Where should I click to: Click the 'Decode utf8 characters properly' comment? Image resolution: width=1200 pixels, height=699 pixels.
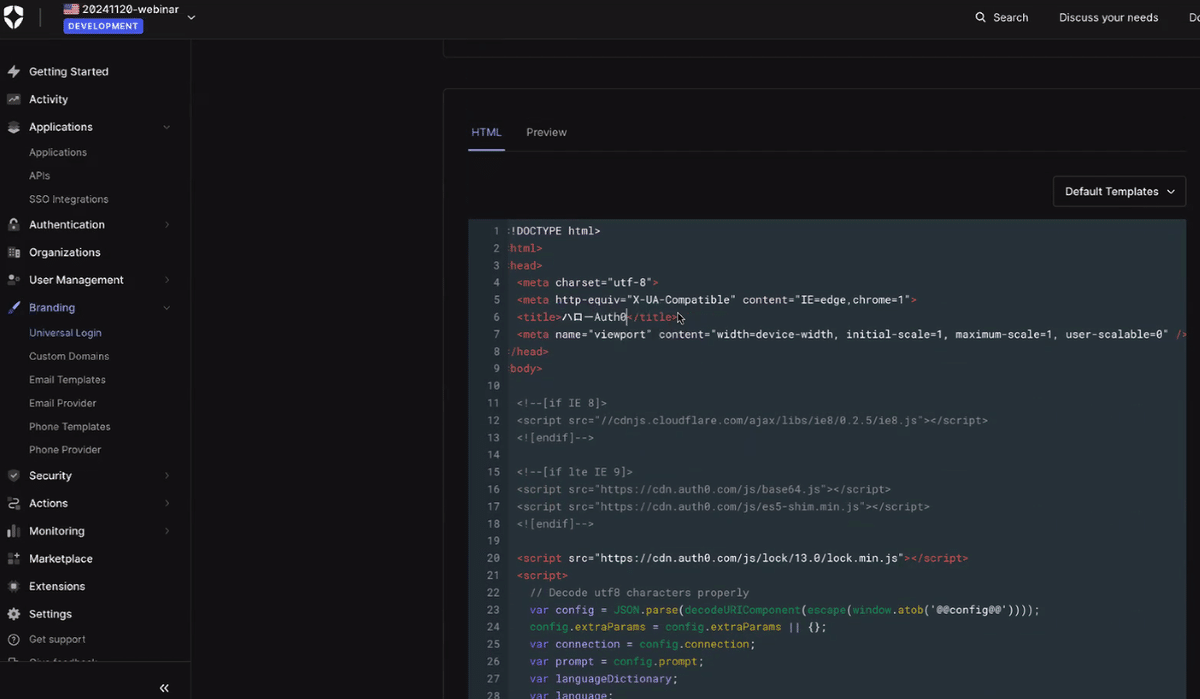click(639, 593)
